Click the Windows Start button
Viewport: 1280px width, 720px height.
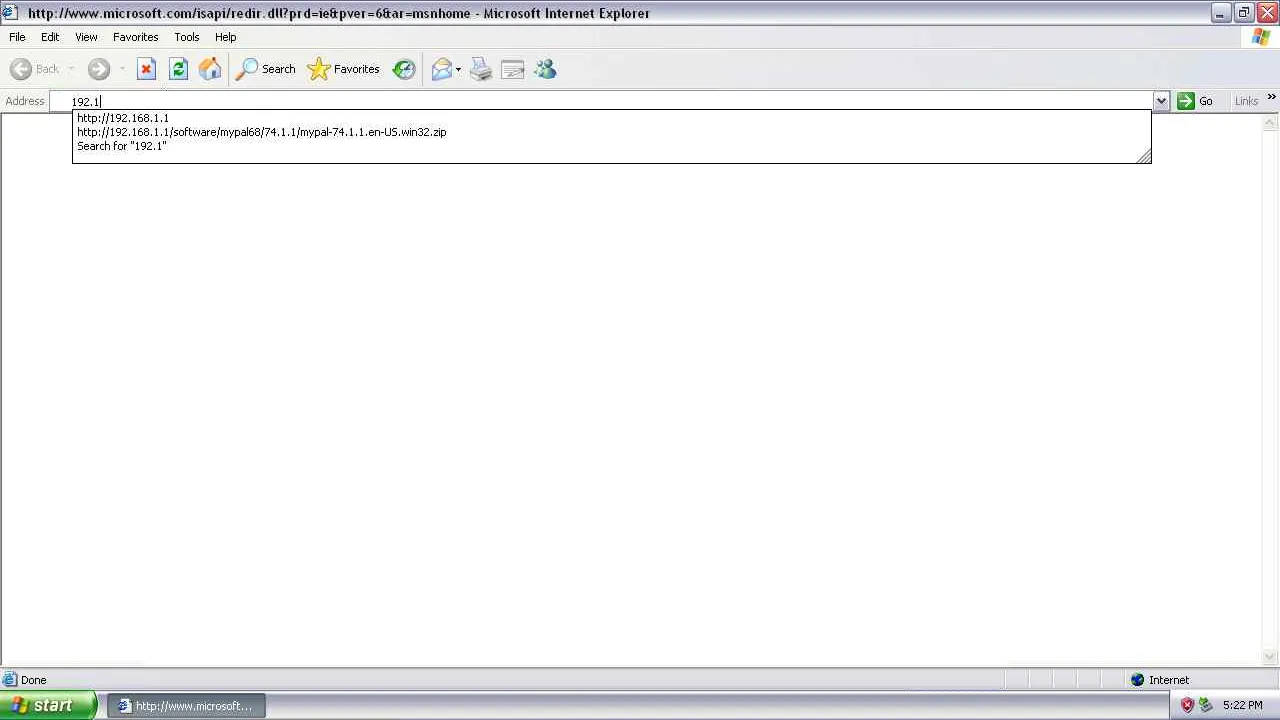(49, 705)
